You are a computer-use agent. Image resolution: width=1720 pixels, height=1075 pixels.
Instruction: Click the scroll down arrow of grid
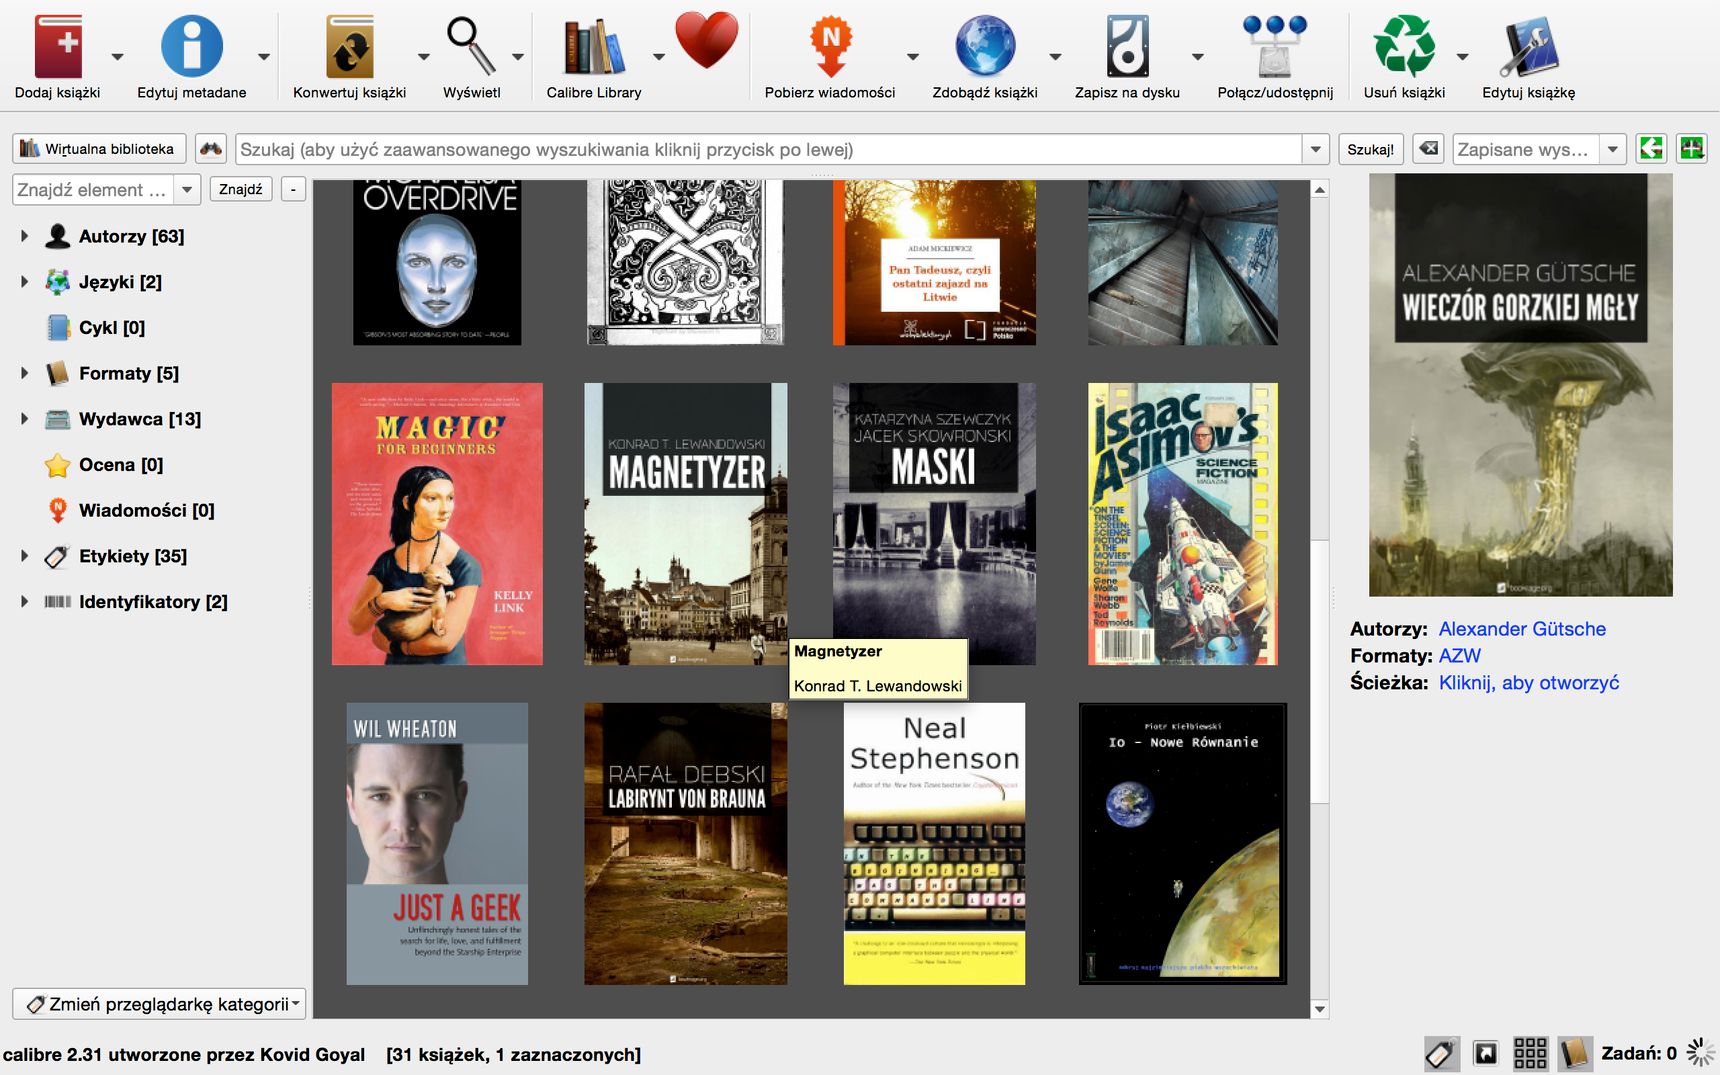[1320, 1009]
